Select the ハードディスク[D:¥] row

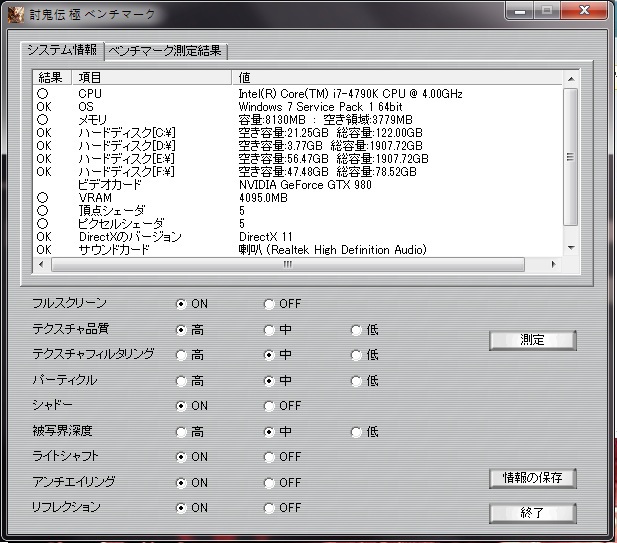point(298,146)
